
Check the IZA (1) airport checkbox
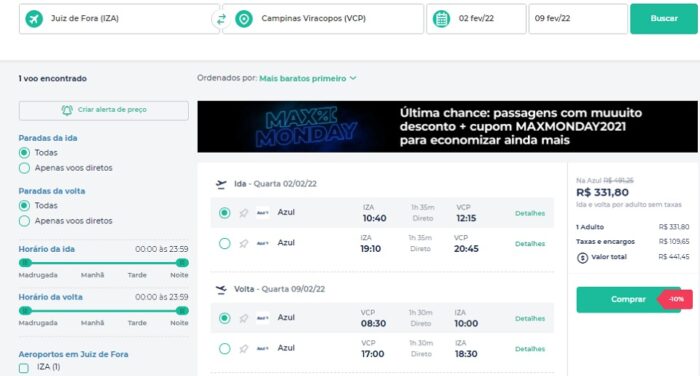24,368
